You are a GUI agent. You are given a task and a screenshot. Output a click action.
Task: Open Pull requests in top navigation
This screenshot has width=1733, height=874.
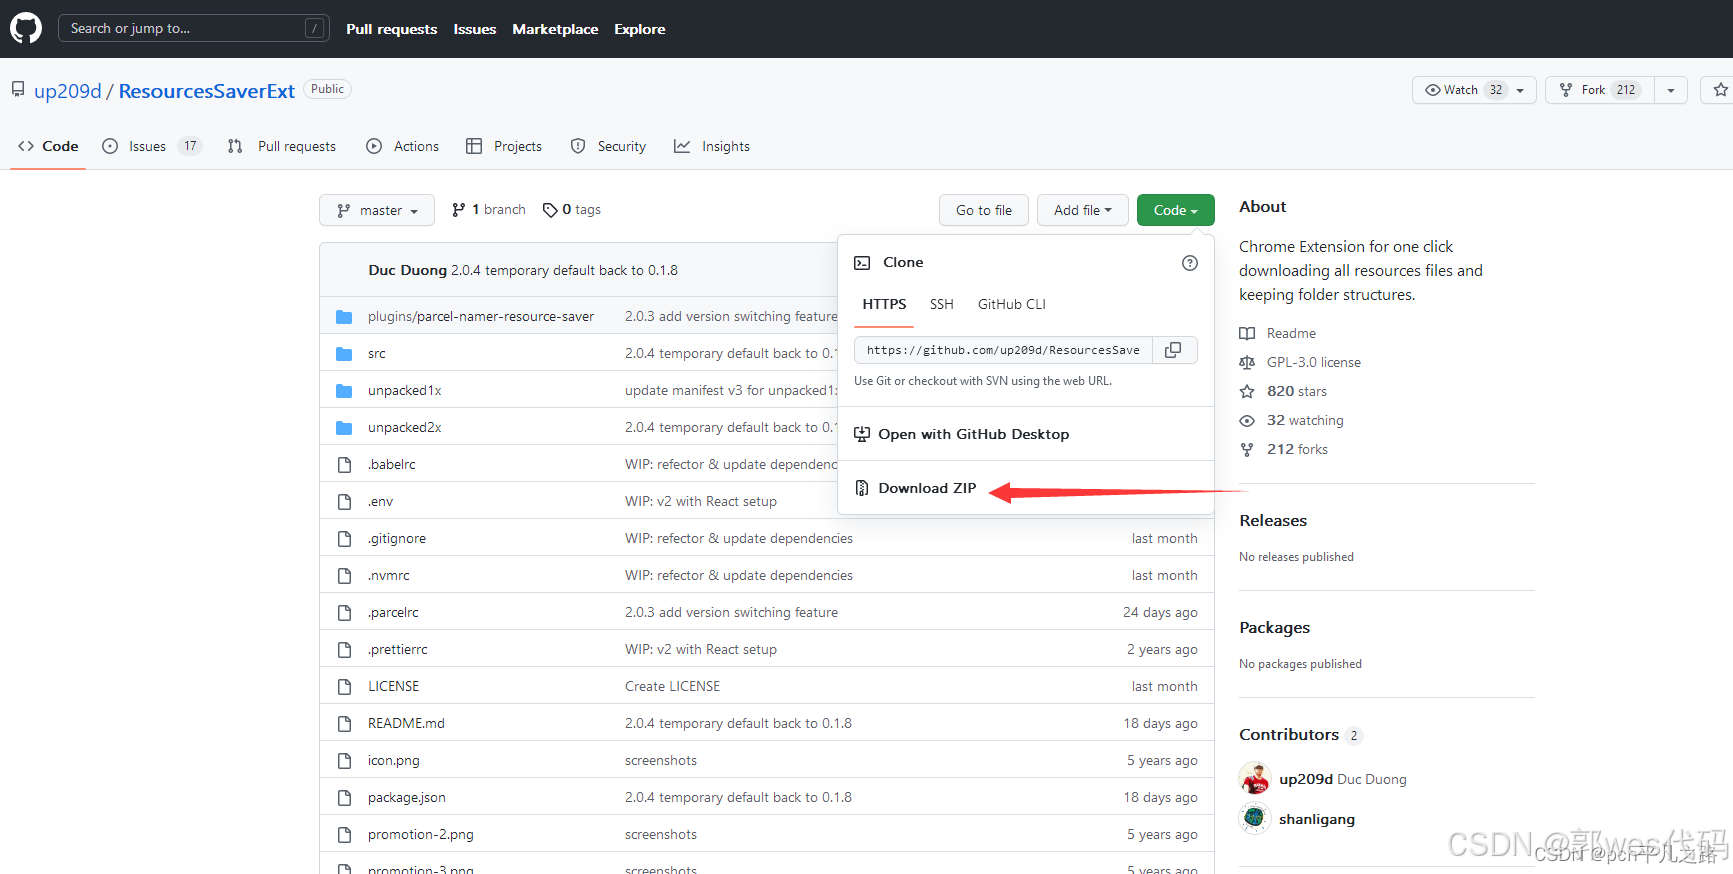(392, 29)
